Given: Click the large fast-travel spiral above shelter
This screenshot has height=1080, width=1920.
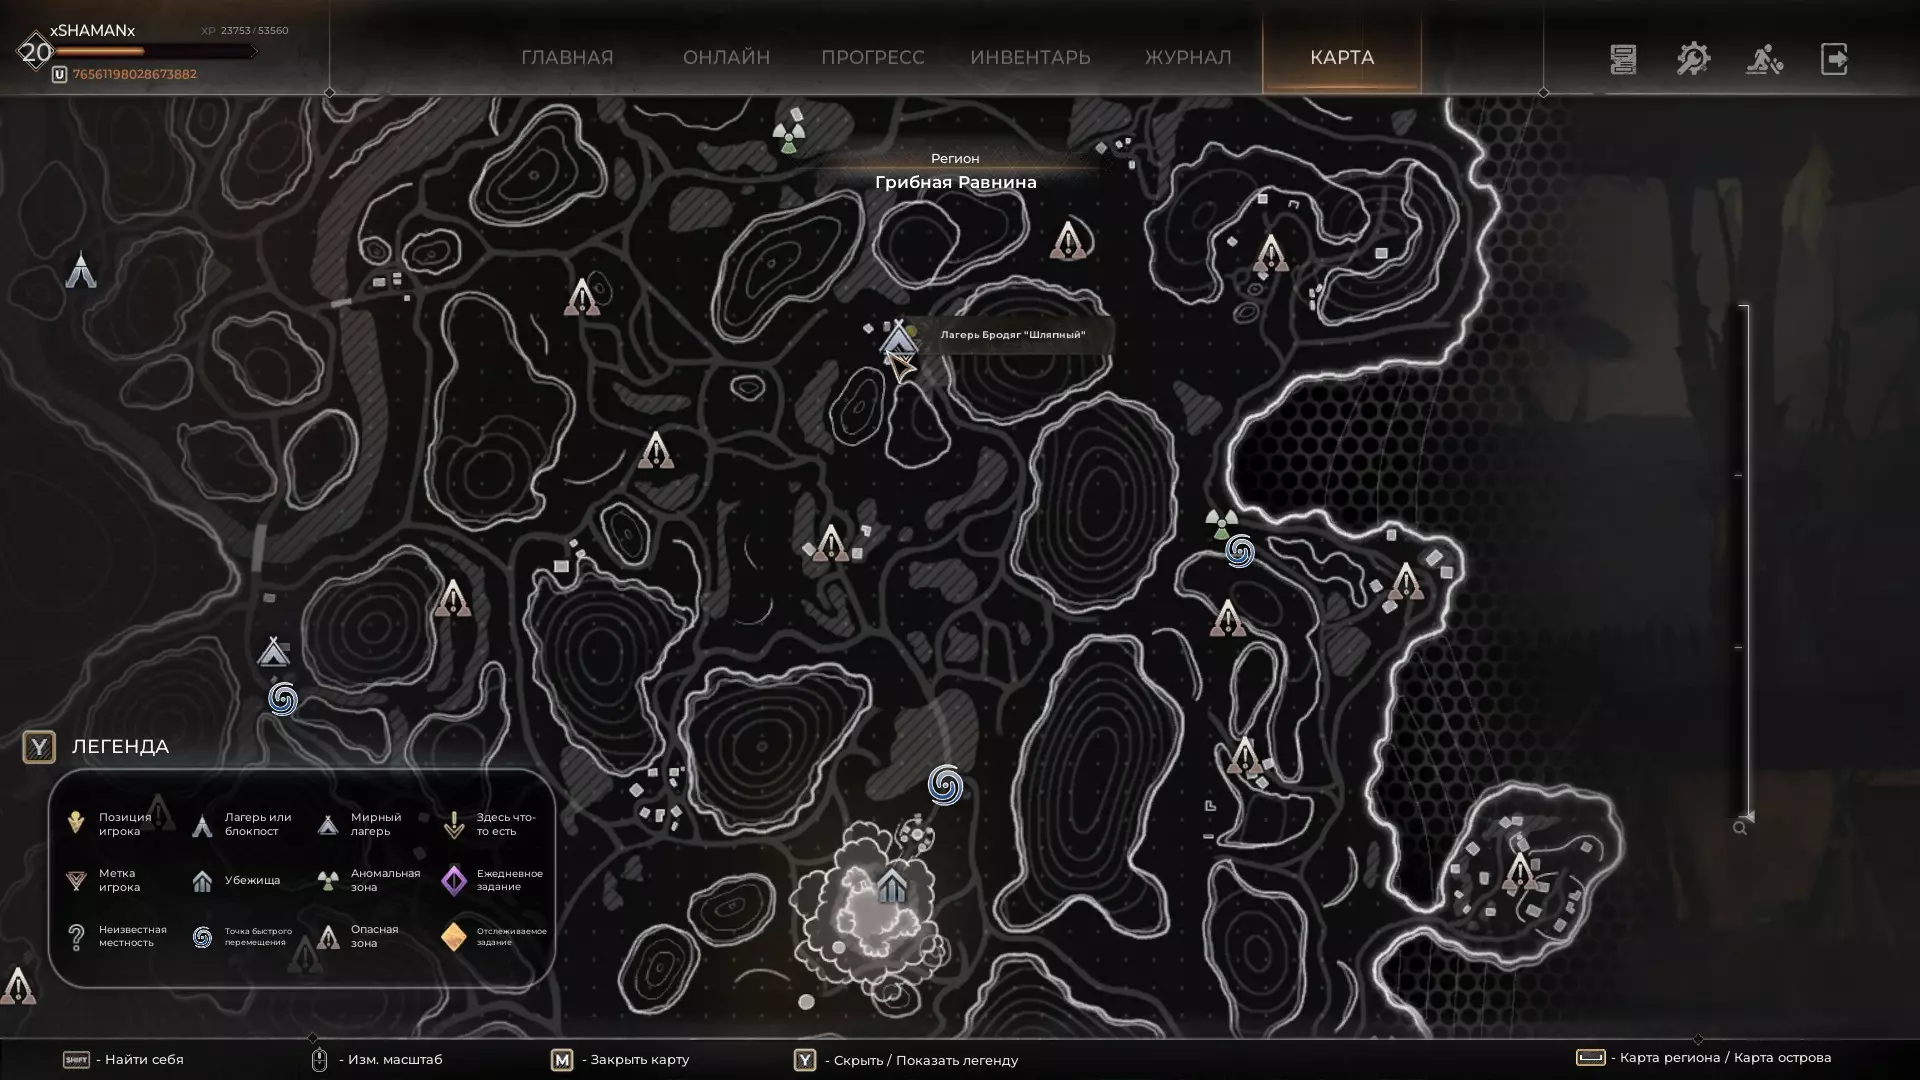Looking at the screenshot, I should [x=945, y=785].
